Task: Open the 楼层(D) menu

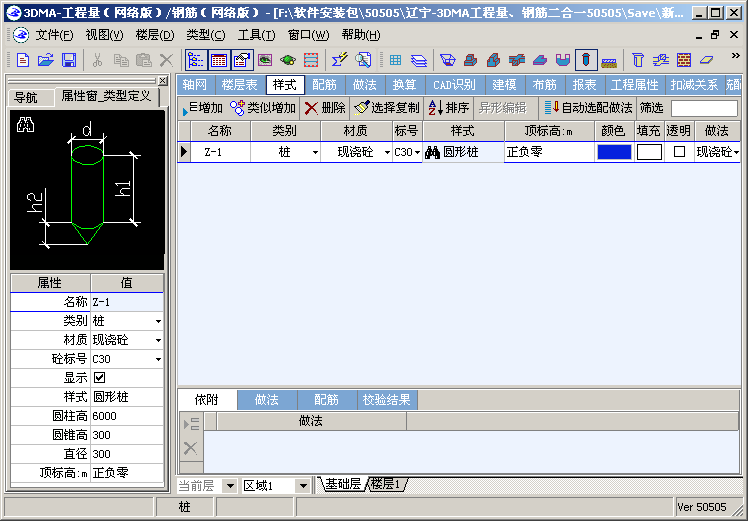Action: tap(155, 35)
